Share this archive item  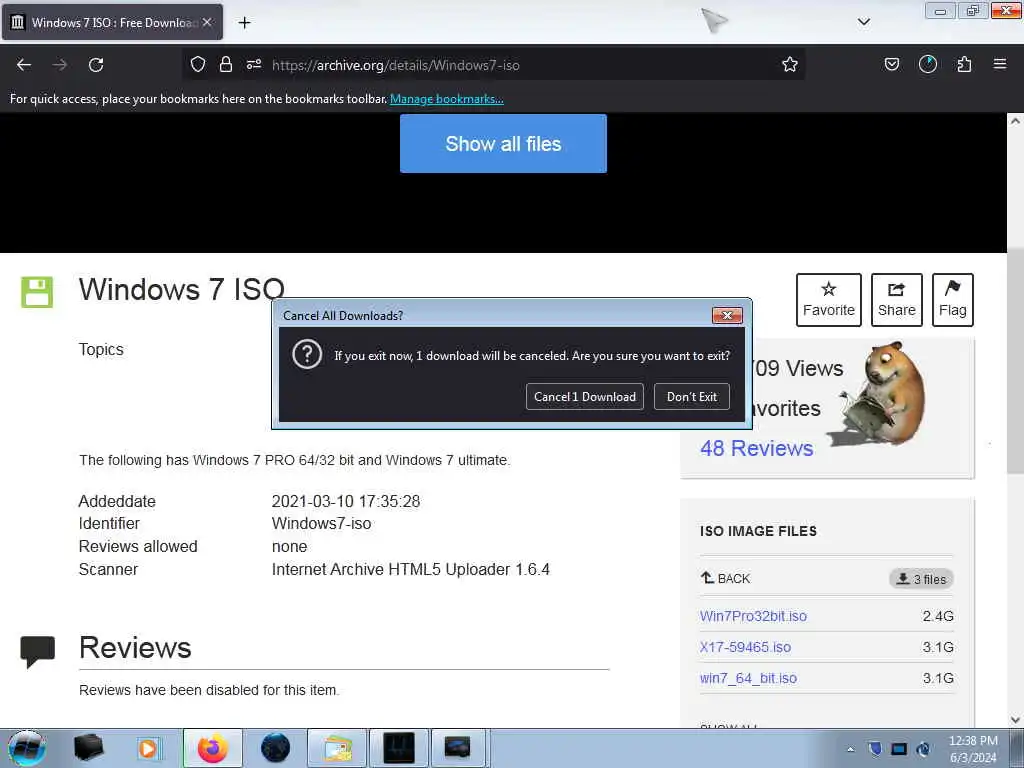[897, 300]
